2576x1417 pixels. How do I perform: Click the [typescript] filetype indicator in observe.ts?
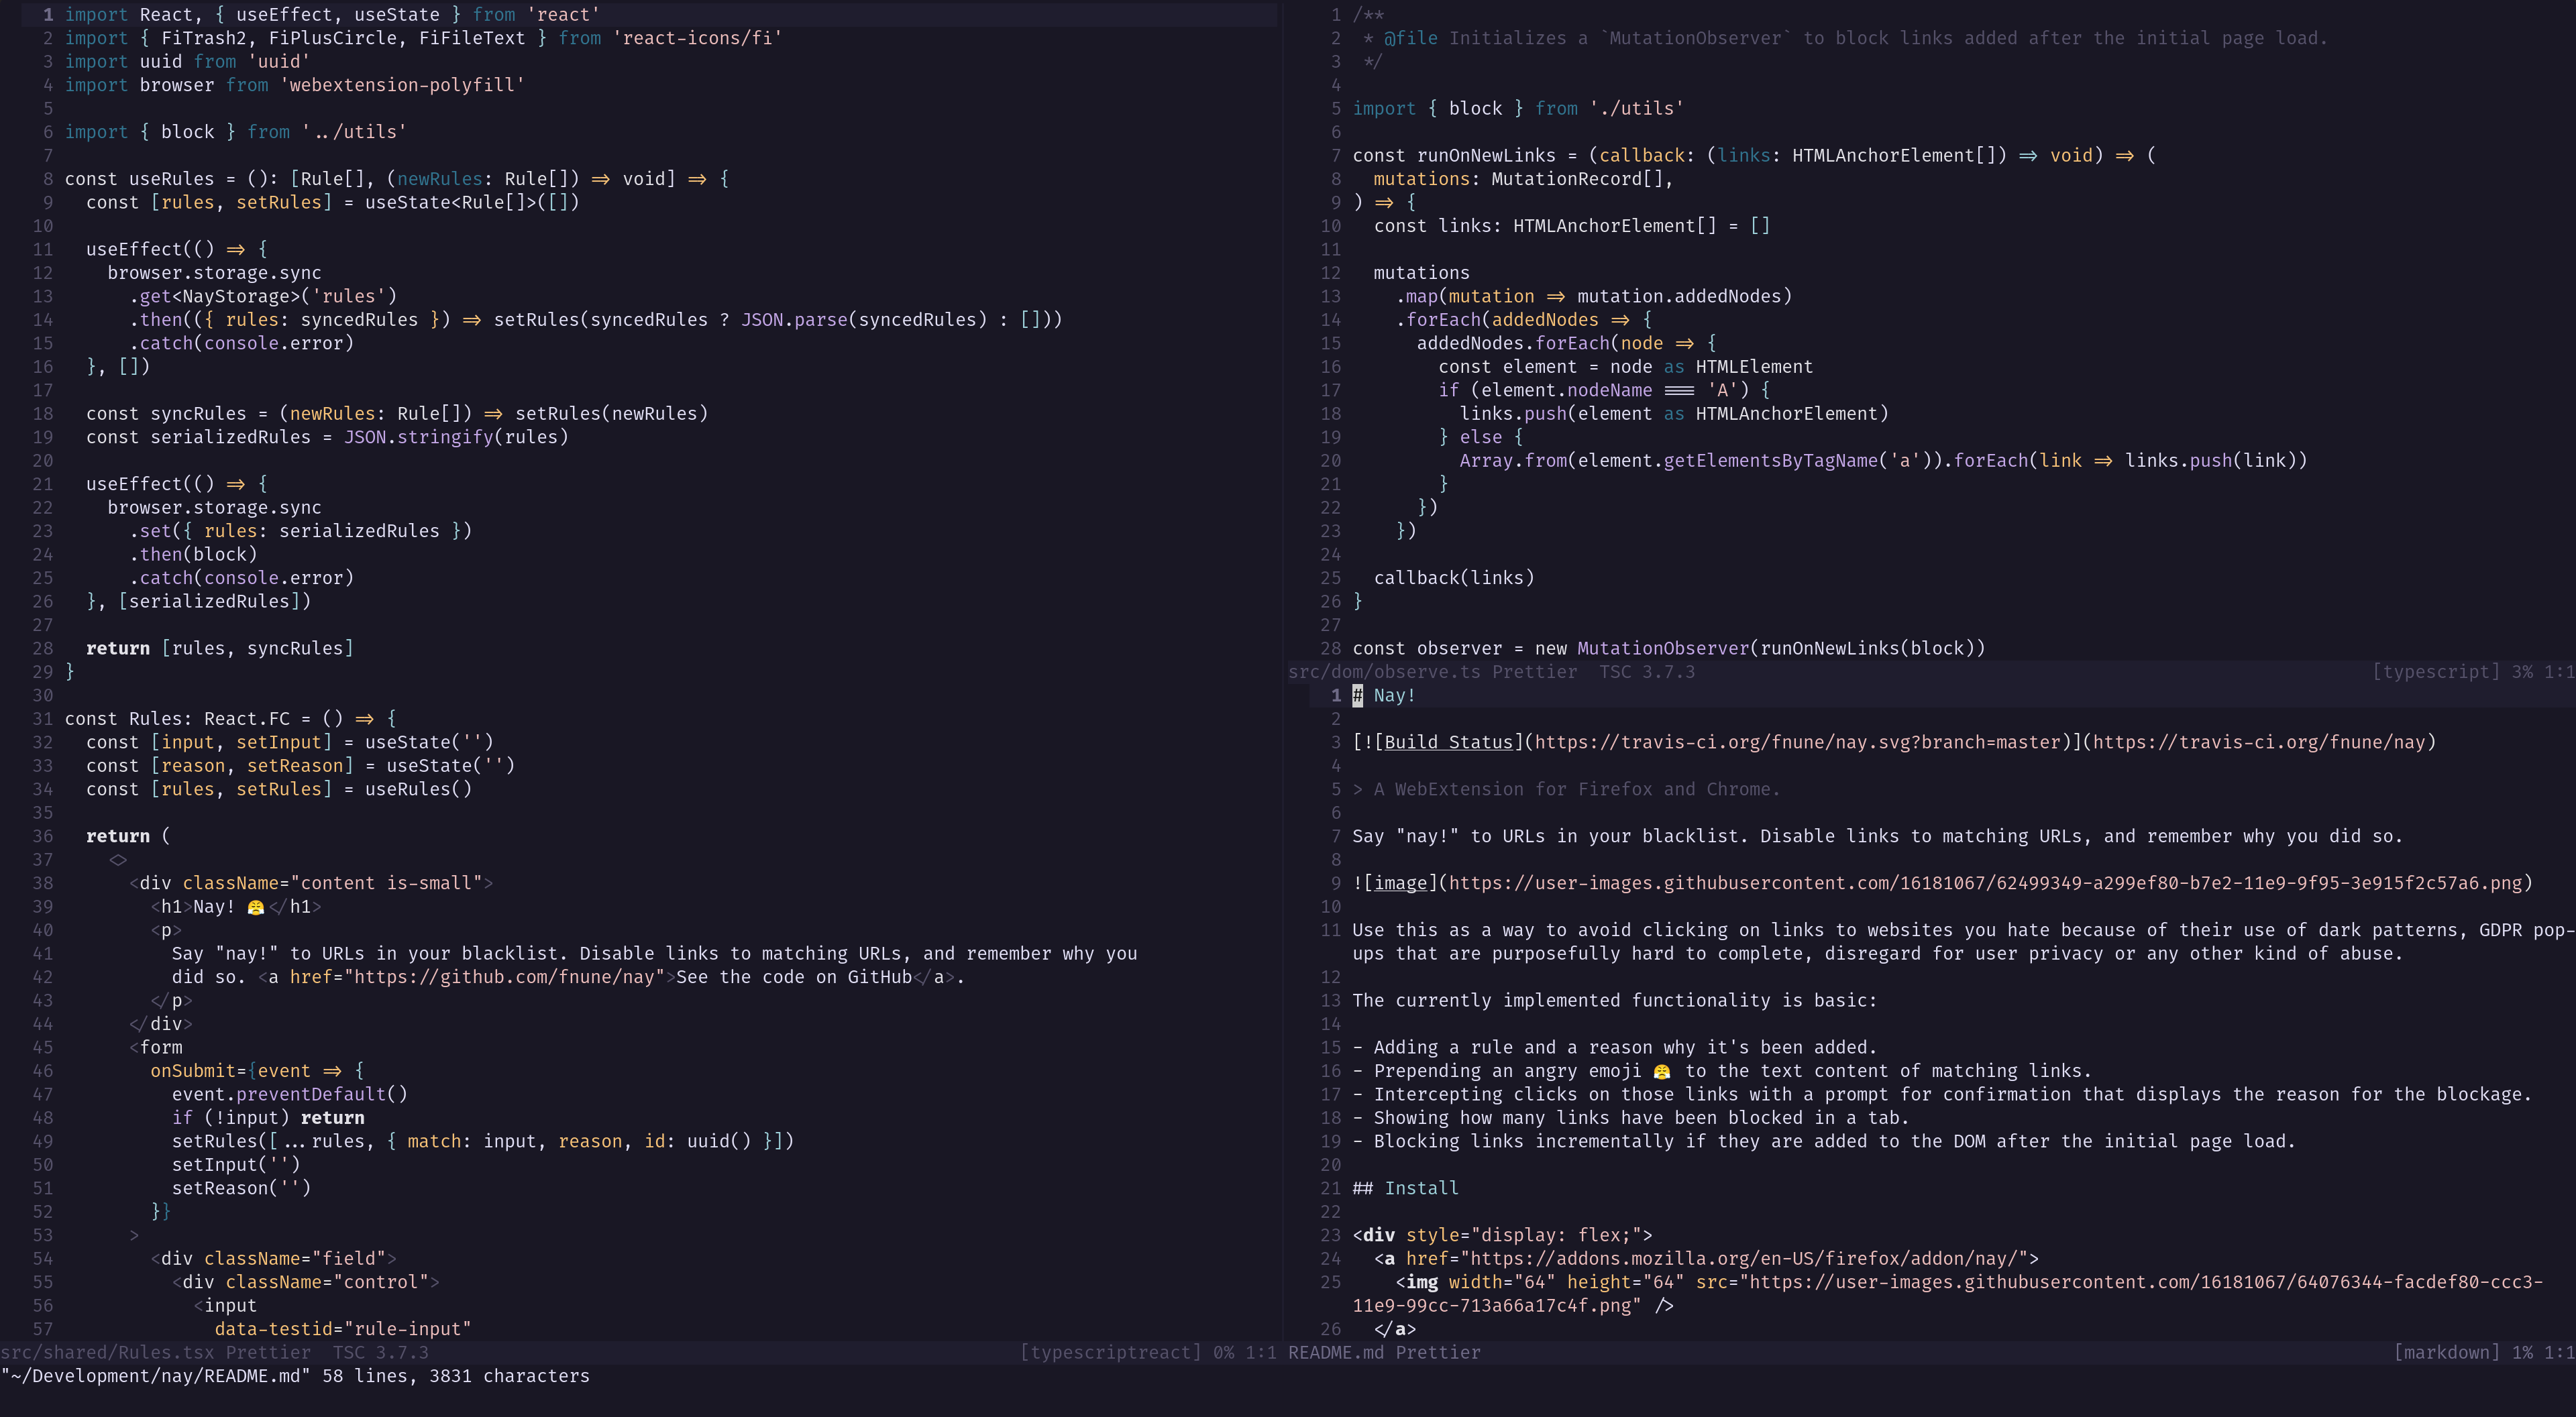click(2435, 672)
